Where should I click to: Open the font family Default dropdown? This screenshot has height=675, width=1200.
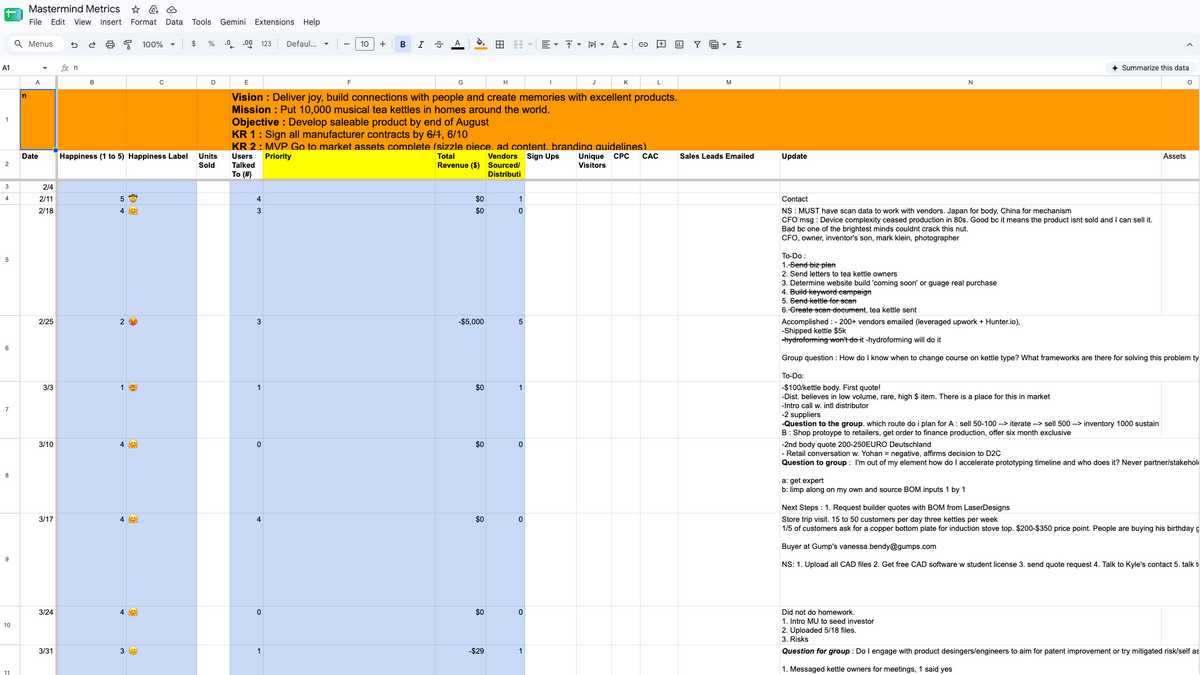pyautogui.click(x=307, y=44)
